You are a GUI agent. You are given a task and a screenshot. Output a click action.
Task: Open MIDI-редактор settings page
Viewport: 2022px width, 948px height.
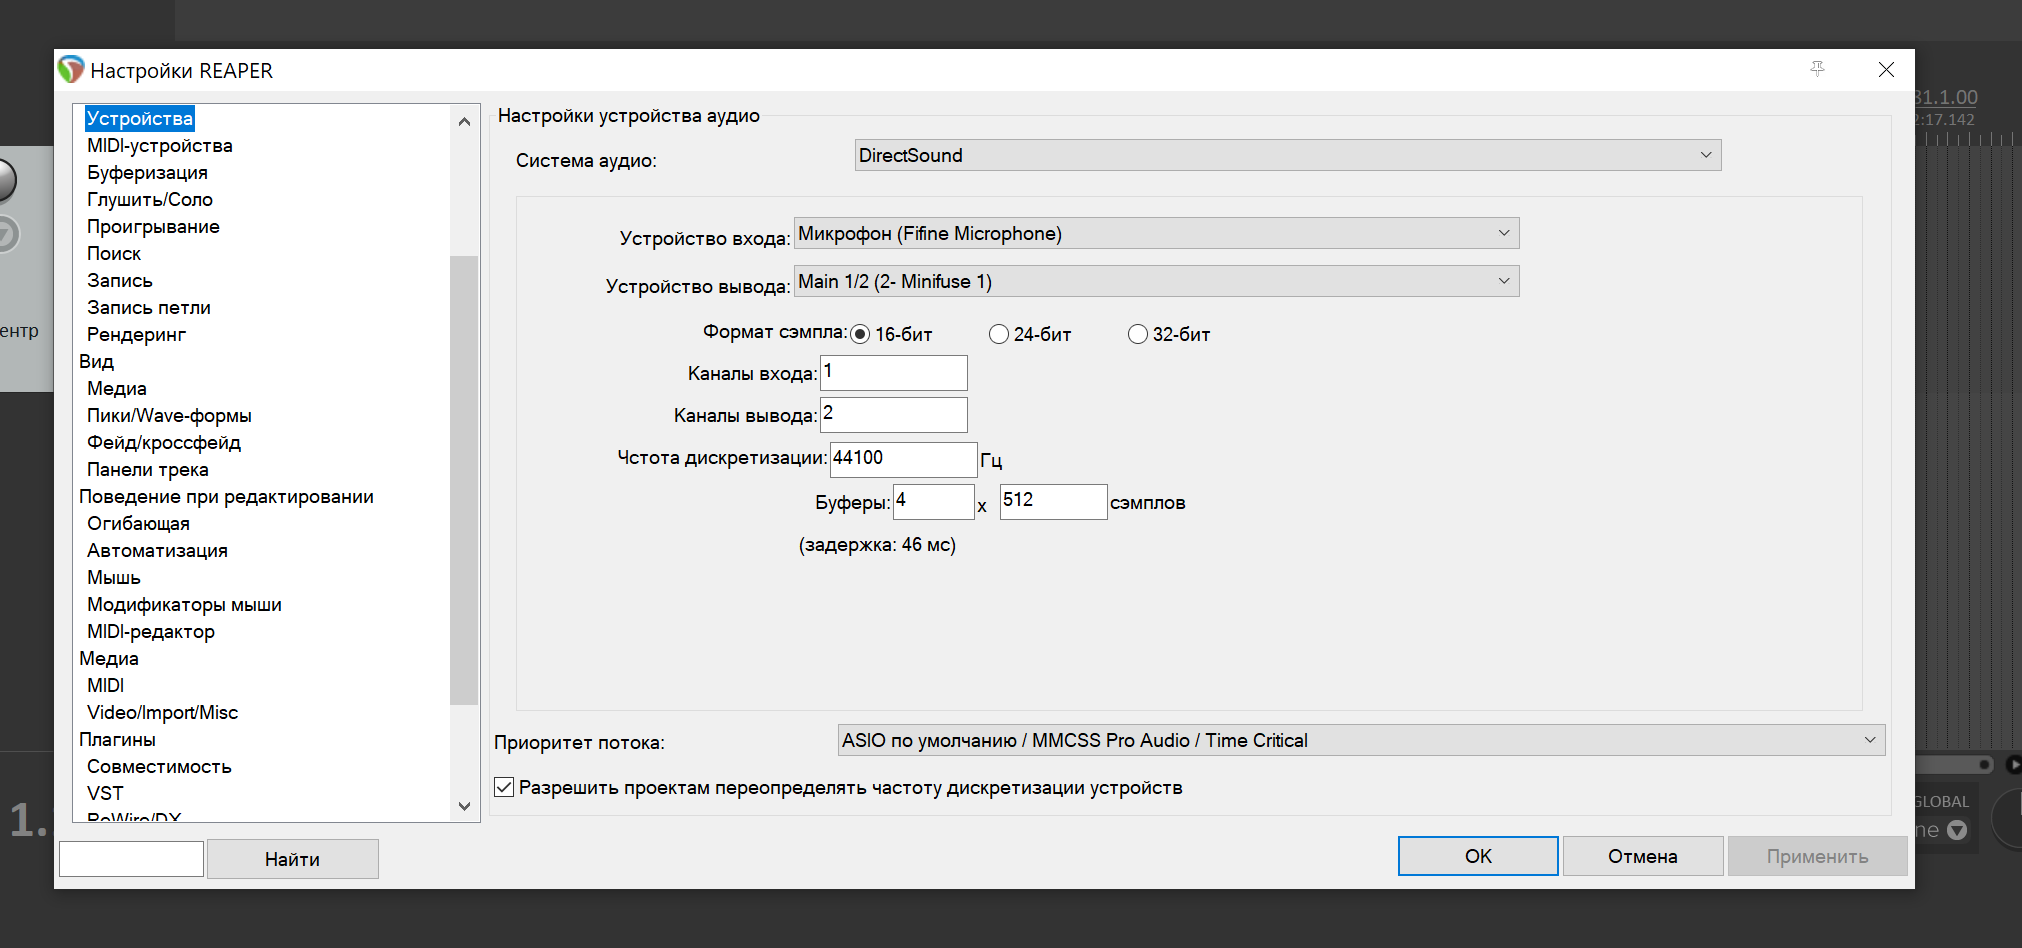coord(151,632)
